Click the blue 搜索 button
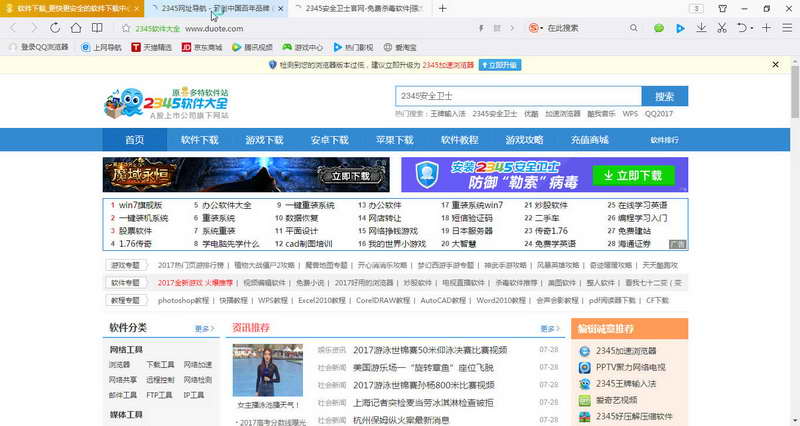 tap(665, 96)
